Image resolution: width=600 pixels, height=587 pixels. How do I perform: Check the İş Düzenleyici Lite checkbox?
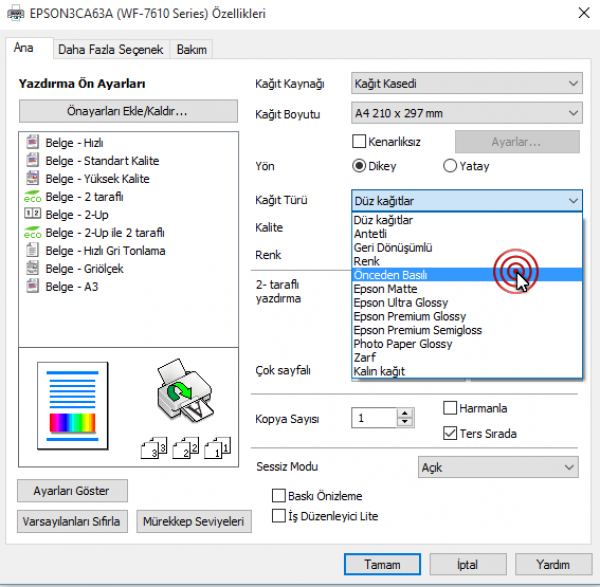(x=279, y=516)
